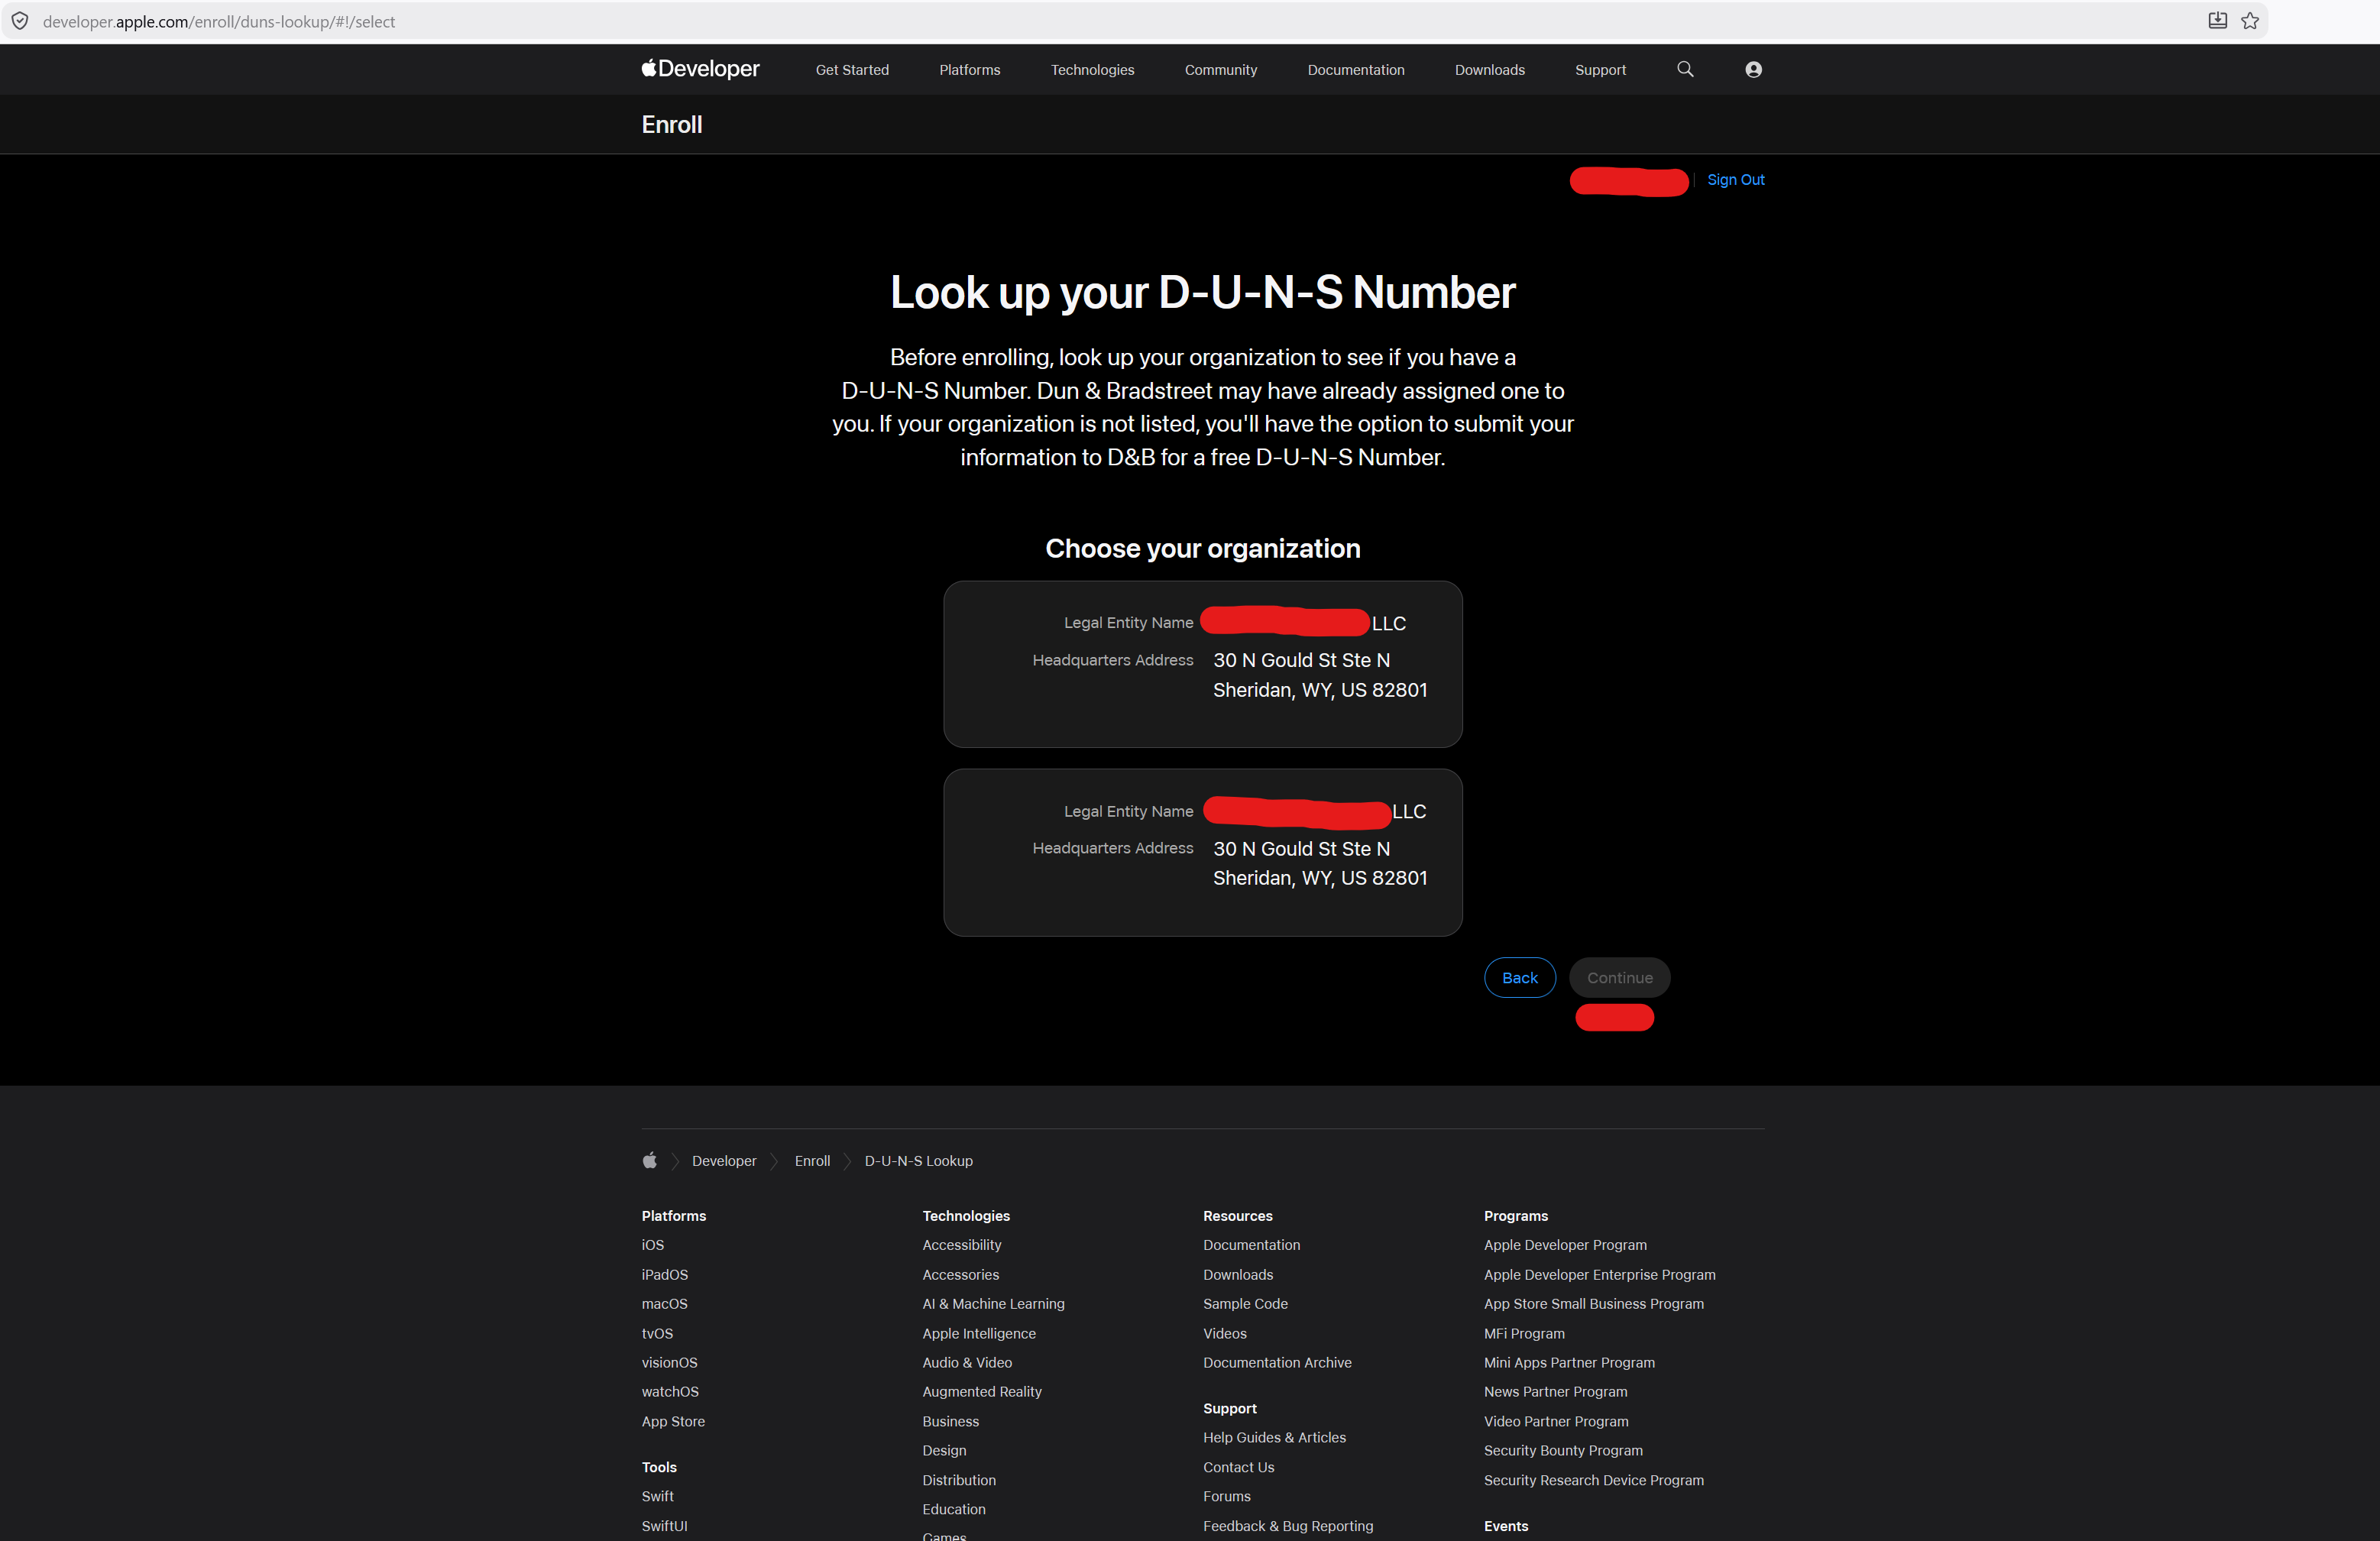Open AI & Machine Learning link
Image resolution: width=2380 pixels, height=1541 pixels.
click(993, 1304)
